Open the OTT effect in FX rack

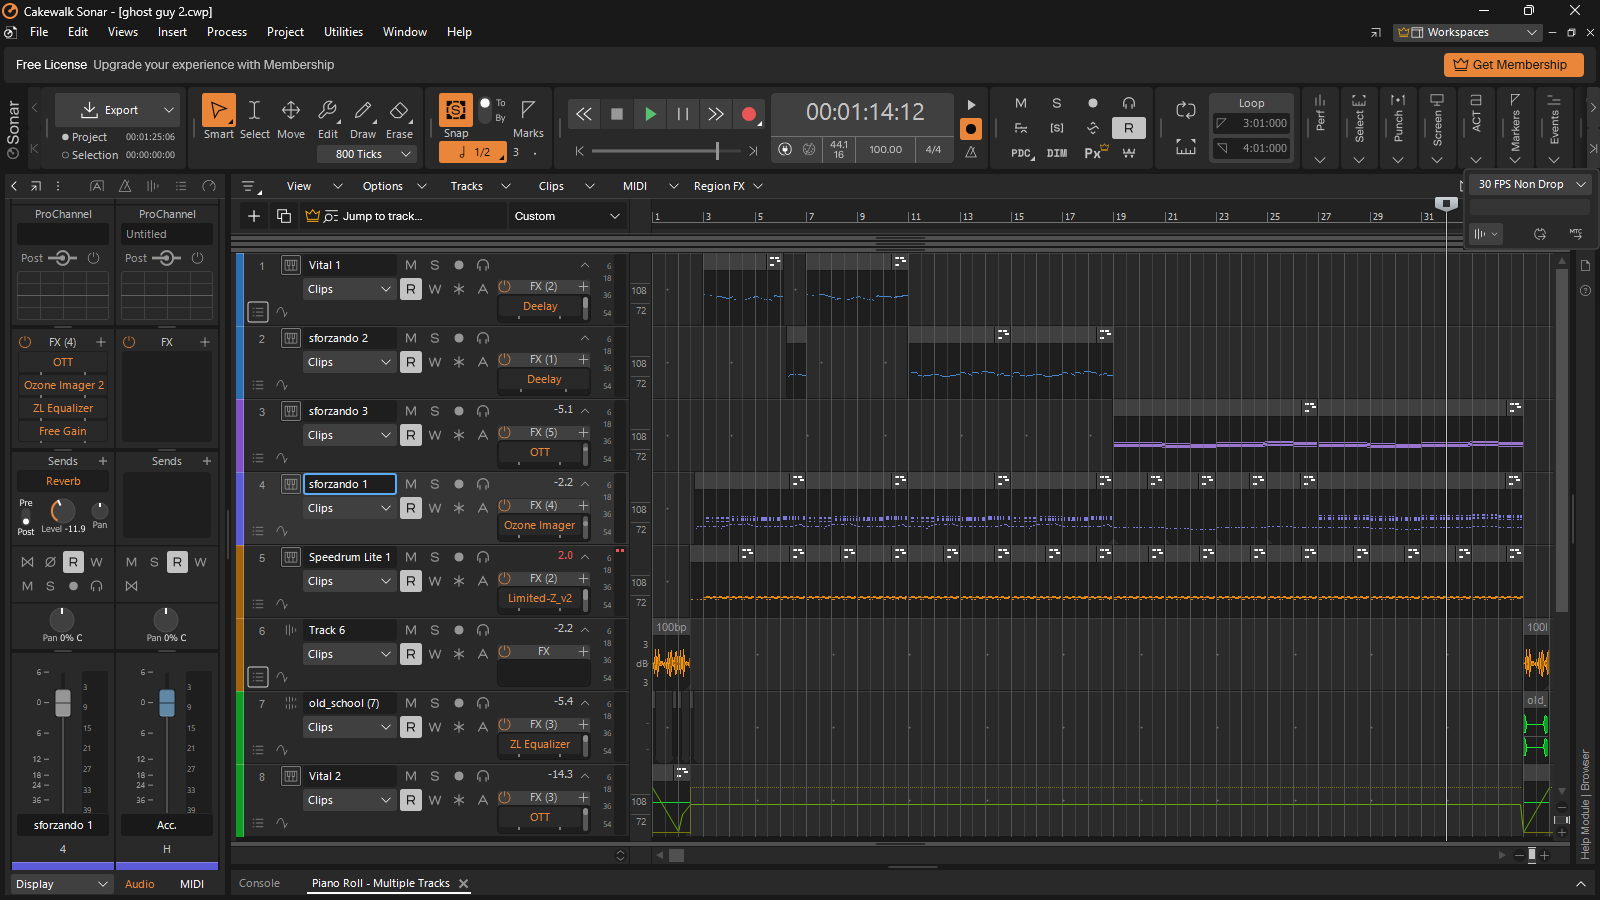click(63, 362)
